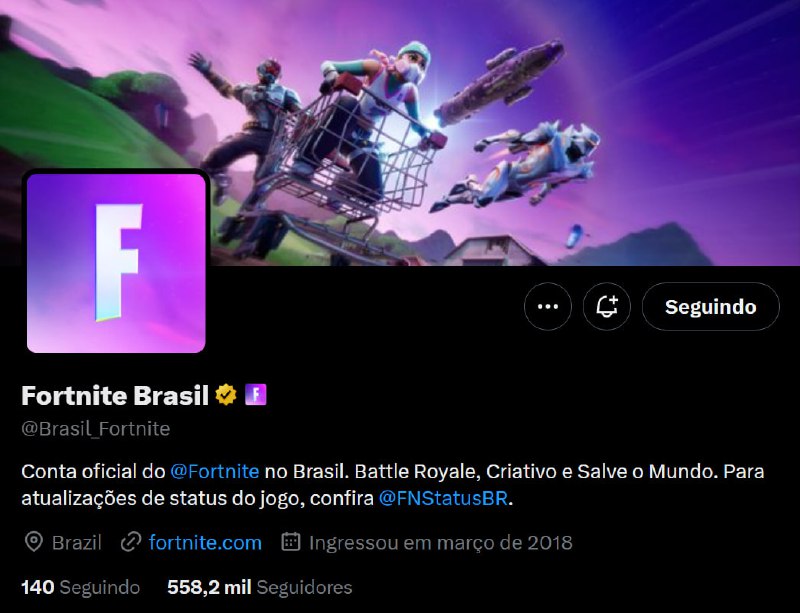Click the Fortnite Brasil display name
This screenshot has width=800, height=613.
pos(115,395)
